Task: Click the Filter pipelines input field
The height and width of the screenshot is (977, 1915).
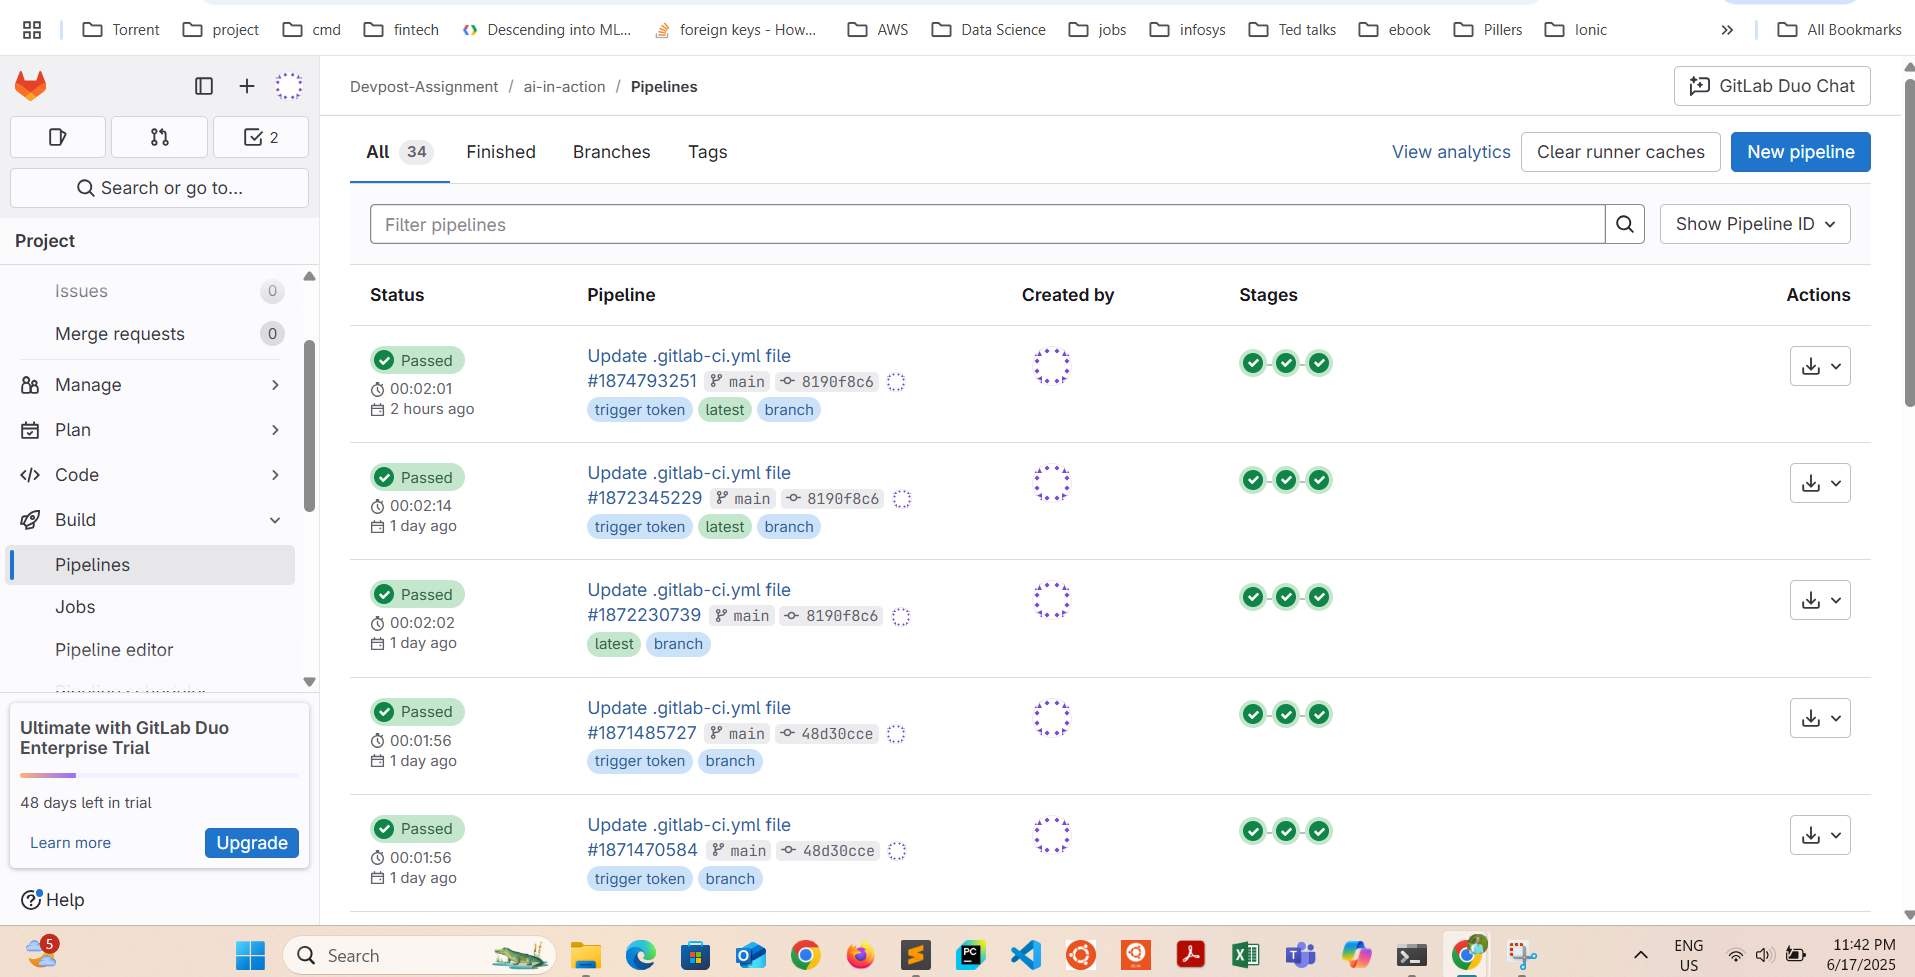Action: (988, 224)
